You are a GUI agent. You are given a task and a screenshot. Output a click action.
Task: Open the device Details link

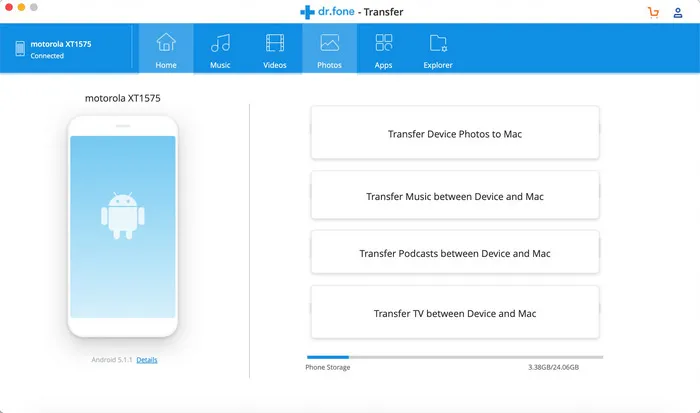pyautogui.click(x=147, y=360)
